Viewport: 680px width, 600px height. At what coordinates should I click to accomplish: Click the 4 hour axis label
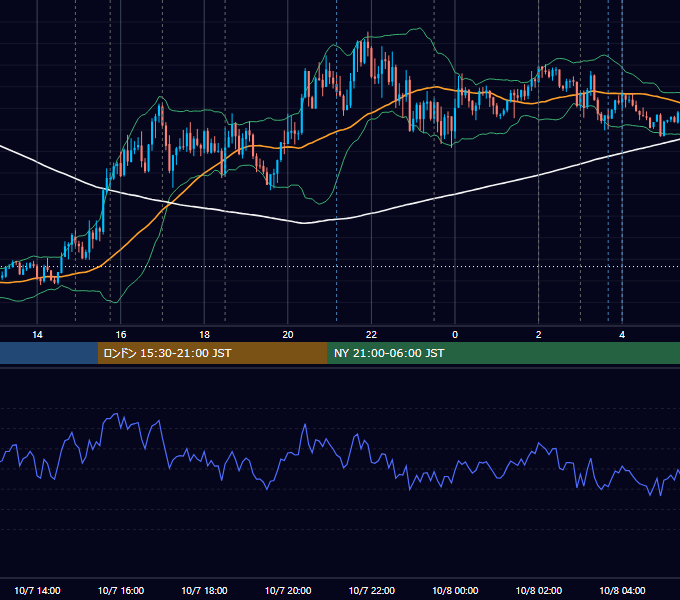pyautogui.click(x=622, y=335)
